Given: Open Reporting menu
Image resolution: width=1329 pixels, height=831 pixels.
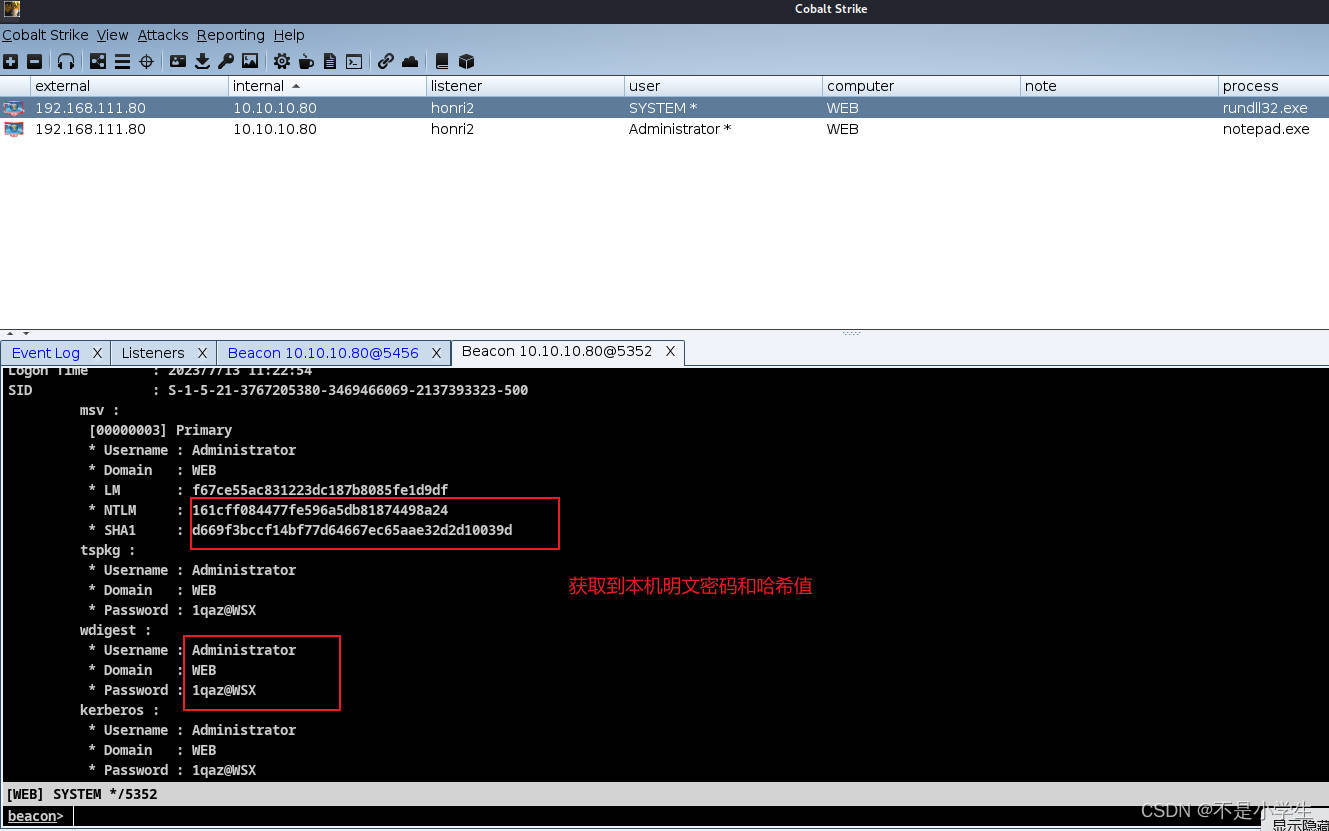Looking at the screenshot, I should pos(231,35).
